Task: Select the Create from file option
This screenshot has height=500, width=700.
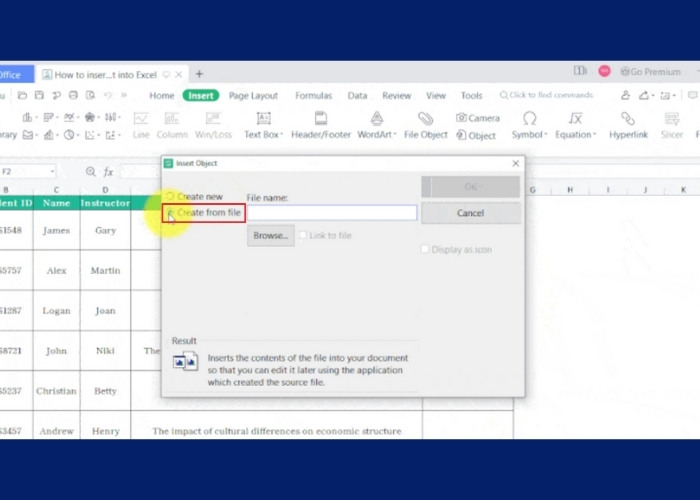Action: 171,213
